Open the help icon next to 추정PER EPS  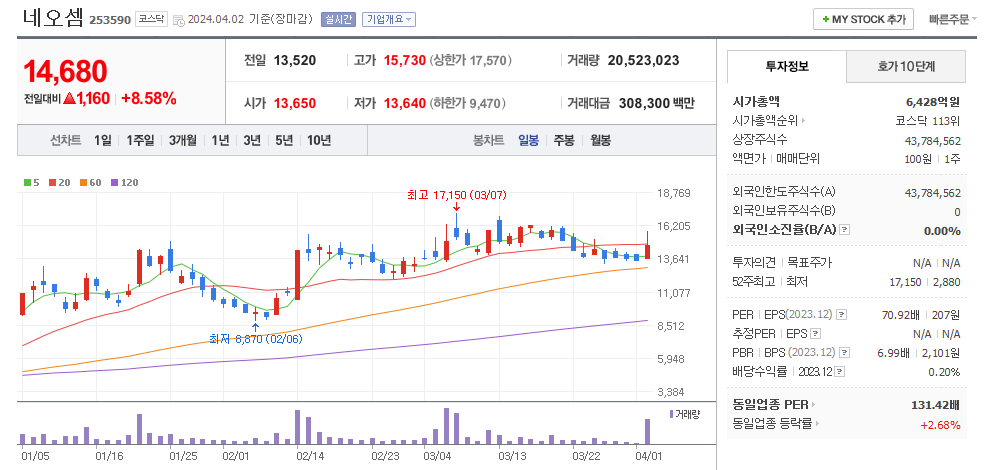816,334
